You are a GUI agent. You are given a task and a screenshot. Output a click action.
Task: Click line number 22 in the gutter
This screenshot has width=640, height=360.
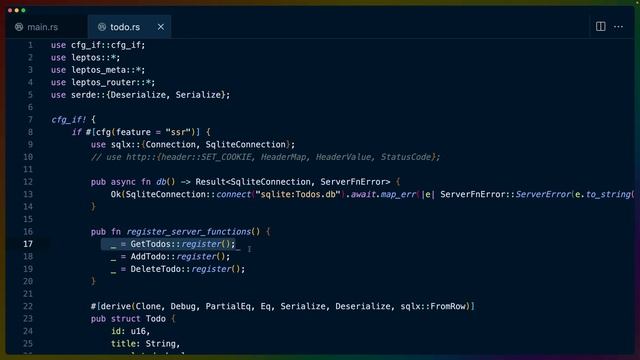28,306
